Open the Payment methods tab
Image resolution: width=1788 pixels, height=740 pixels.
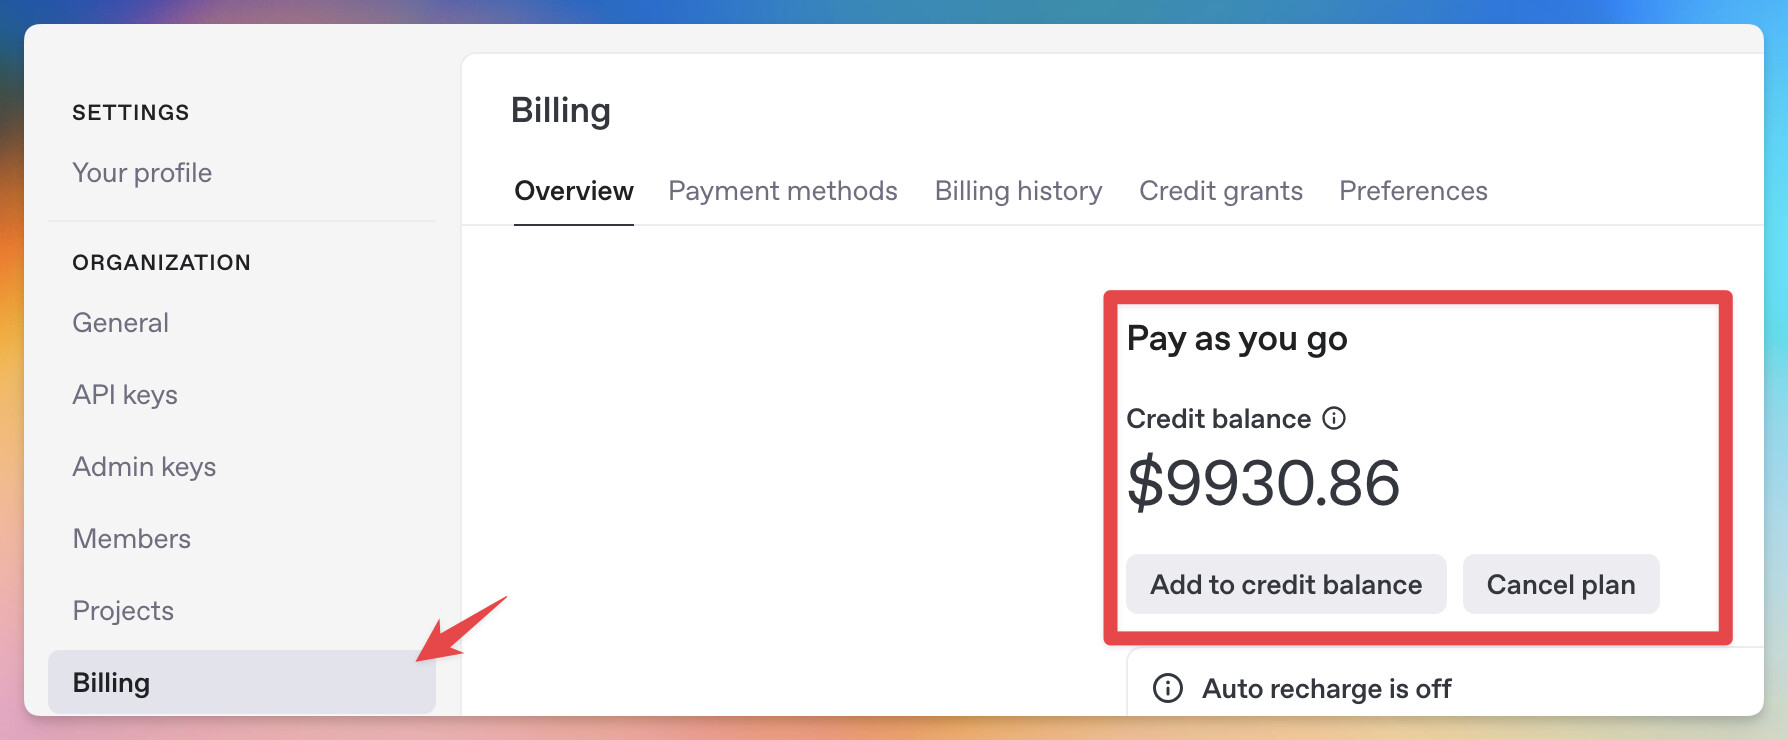point(783,191)
